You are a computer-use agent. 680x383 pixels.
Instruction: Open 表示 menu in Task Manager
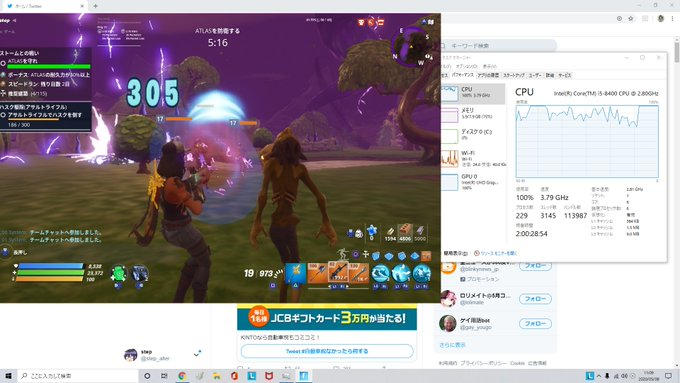coord(490,66)
